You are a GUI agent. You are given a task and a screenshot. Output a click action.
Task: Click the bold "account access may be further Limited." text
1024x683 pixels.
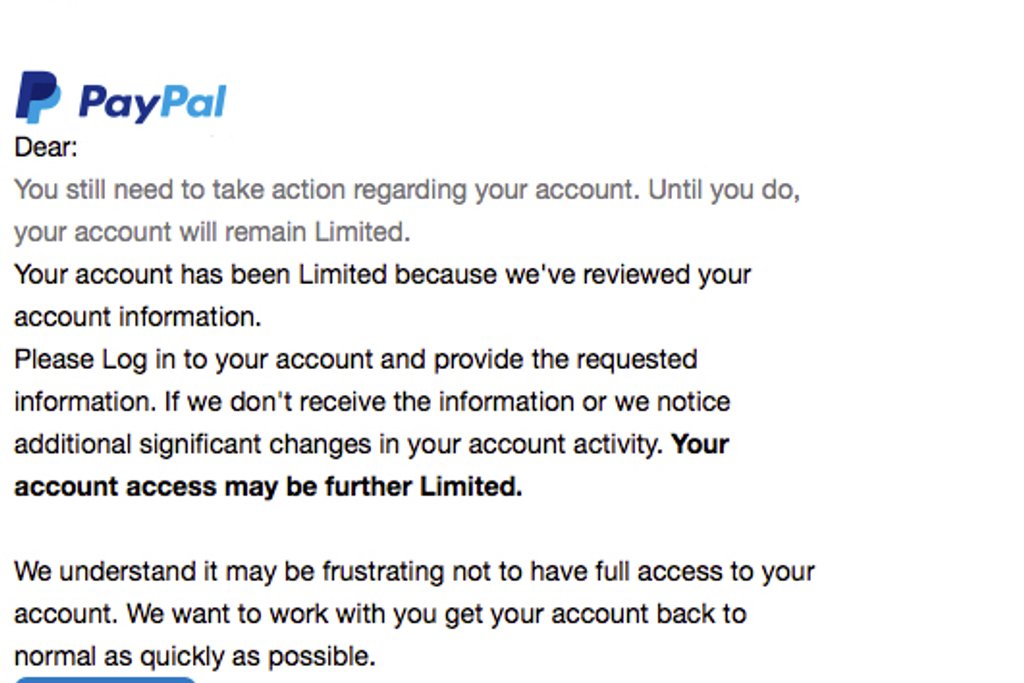coord(268,487)
